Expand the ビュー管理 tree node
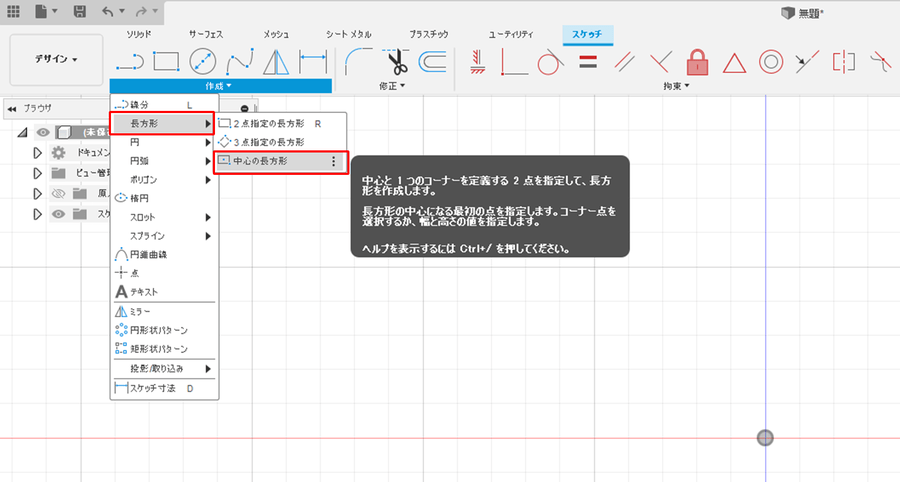The width and height of the screenshot is (900, 482). coord(38,173)
